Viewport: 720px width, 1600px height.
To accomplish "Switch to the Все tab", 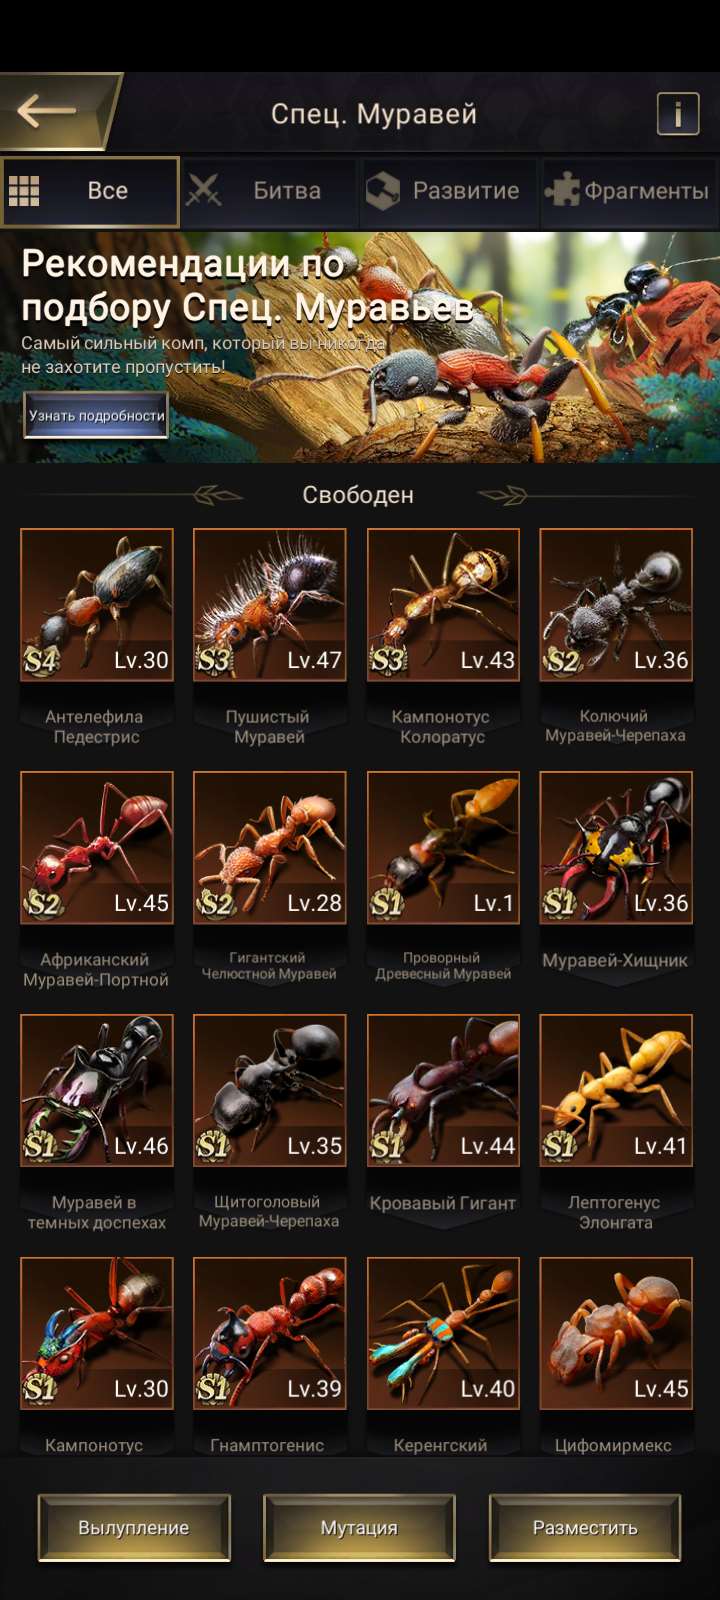I will point(90,191).
